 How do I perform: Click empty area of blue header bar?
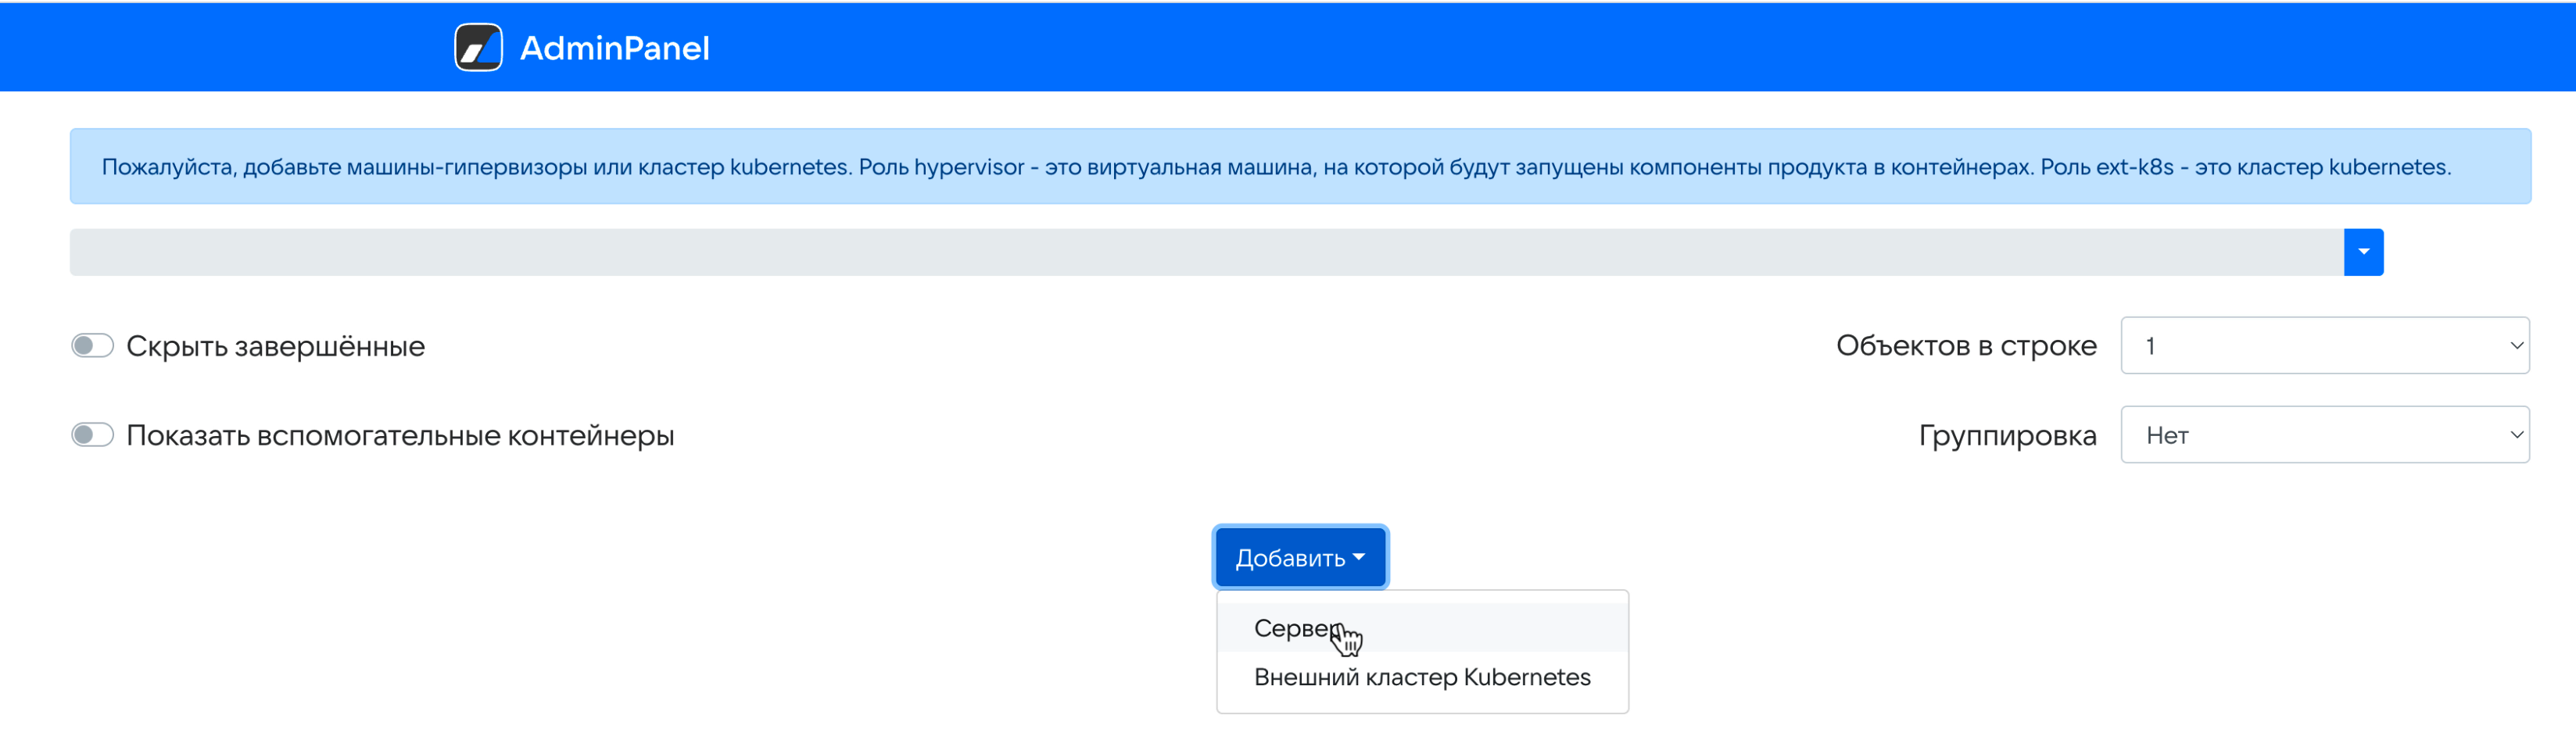tap(1600, 48)
